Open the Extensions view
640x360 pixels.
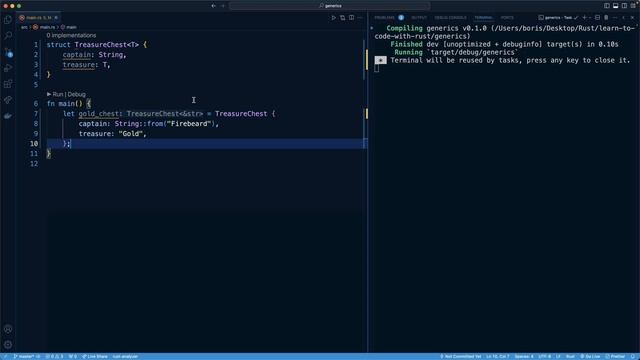(x=8, y=84)
